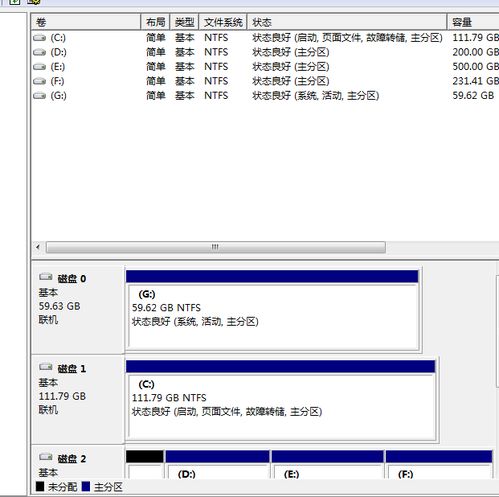Sort volumes by 卷 column header
The width and height of the screenshot is (499, 497).
pos(86,22)
